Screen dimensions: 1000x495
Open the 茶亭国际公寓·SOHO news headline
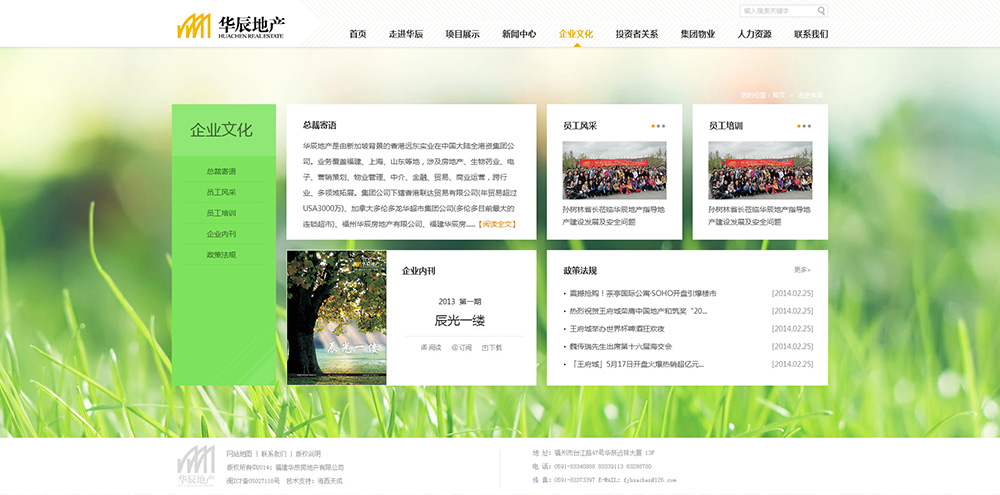pyautogui.click(x=643, y=293)
